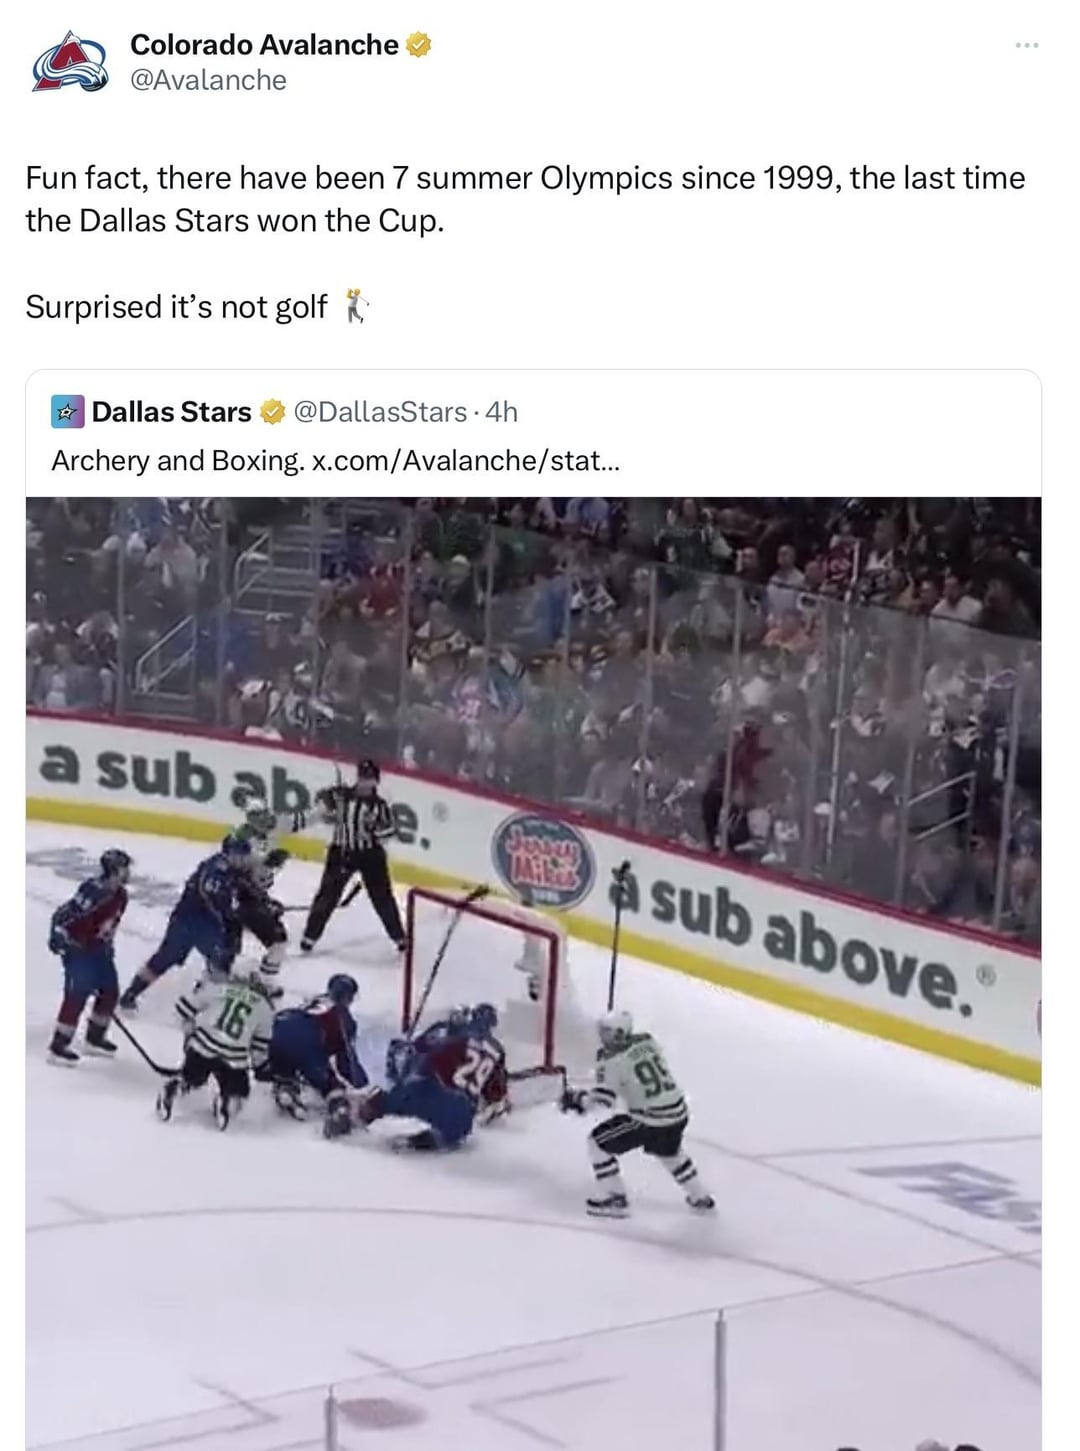Click the @Avalanche handle
This screenshot has width=1080, height=1451.
[208, 80]
